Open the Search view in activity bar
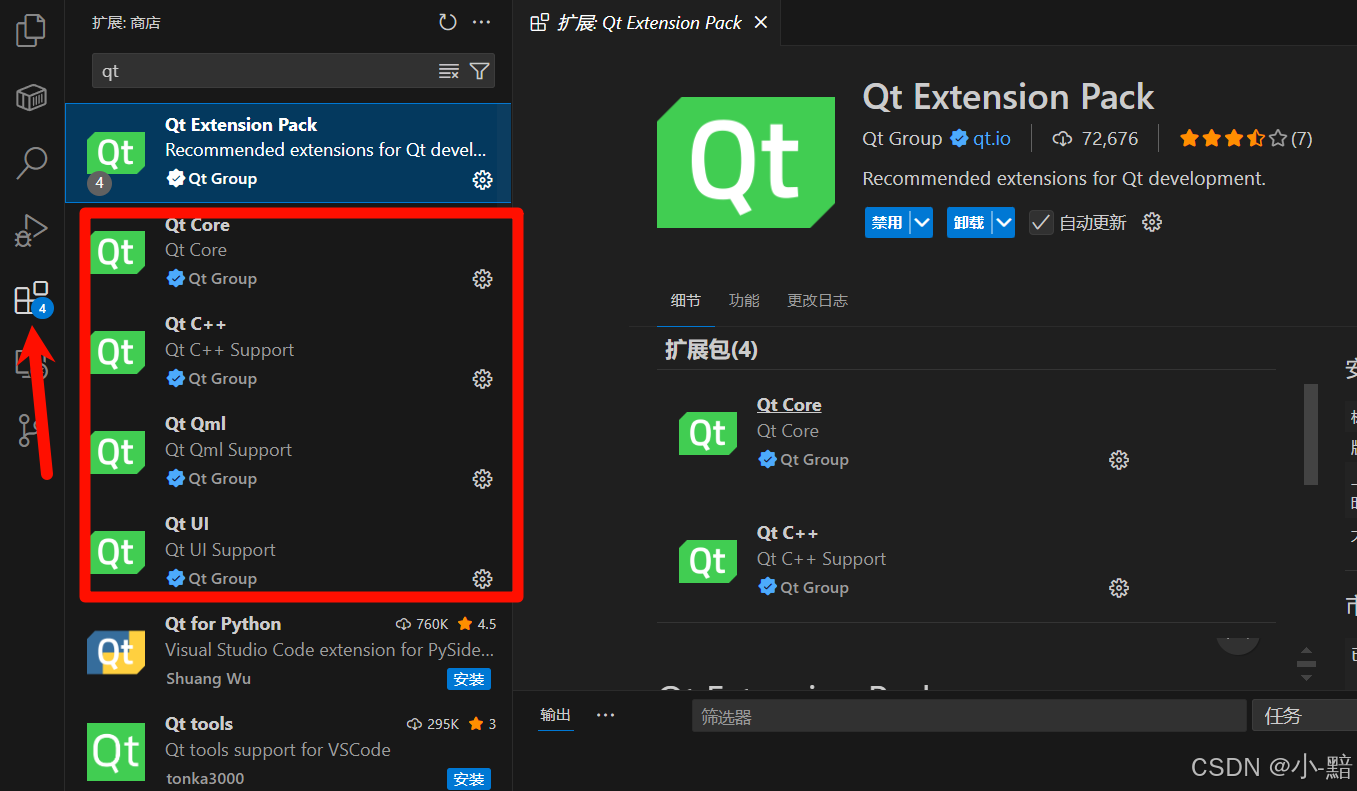 tap(31, 163)
